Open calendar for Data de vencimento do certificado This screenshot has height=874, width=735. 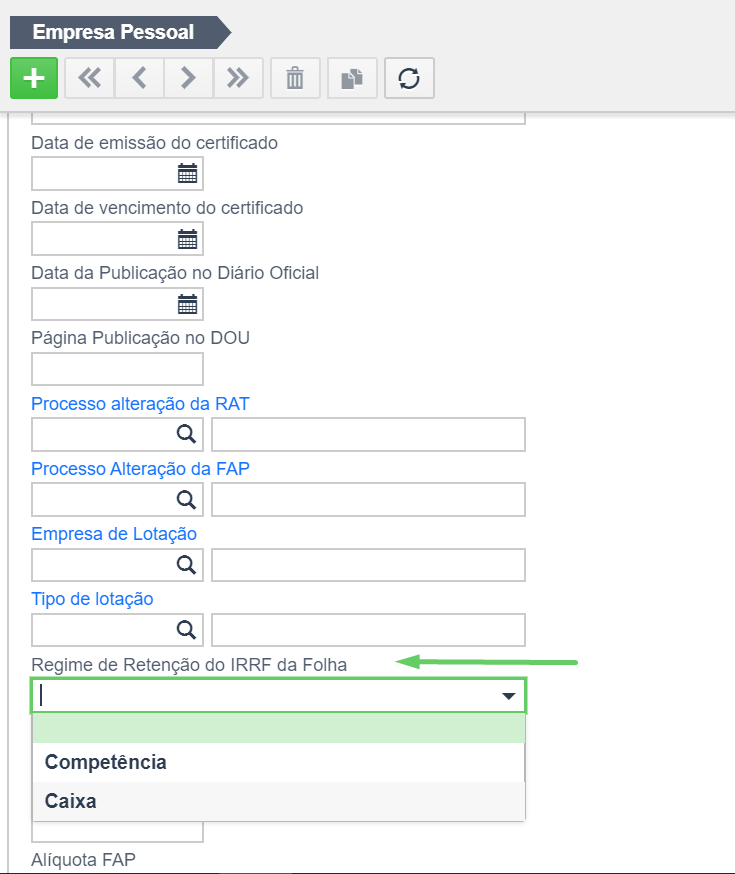[x=187, y=239]
